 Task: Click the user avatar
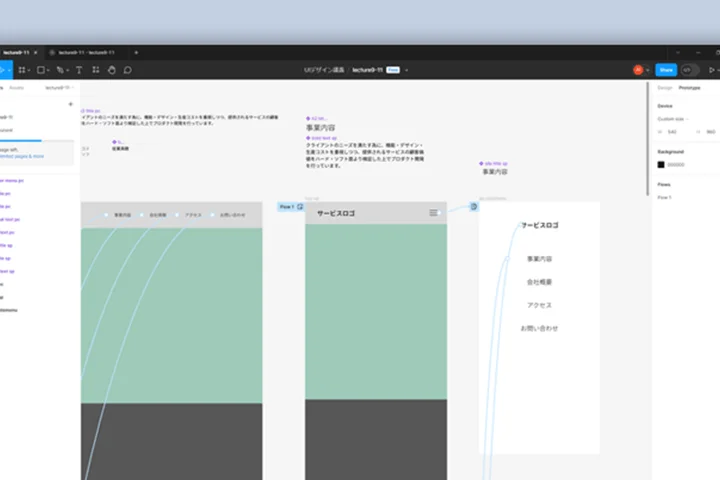click(x=638, y=70)
